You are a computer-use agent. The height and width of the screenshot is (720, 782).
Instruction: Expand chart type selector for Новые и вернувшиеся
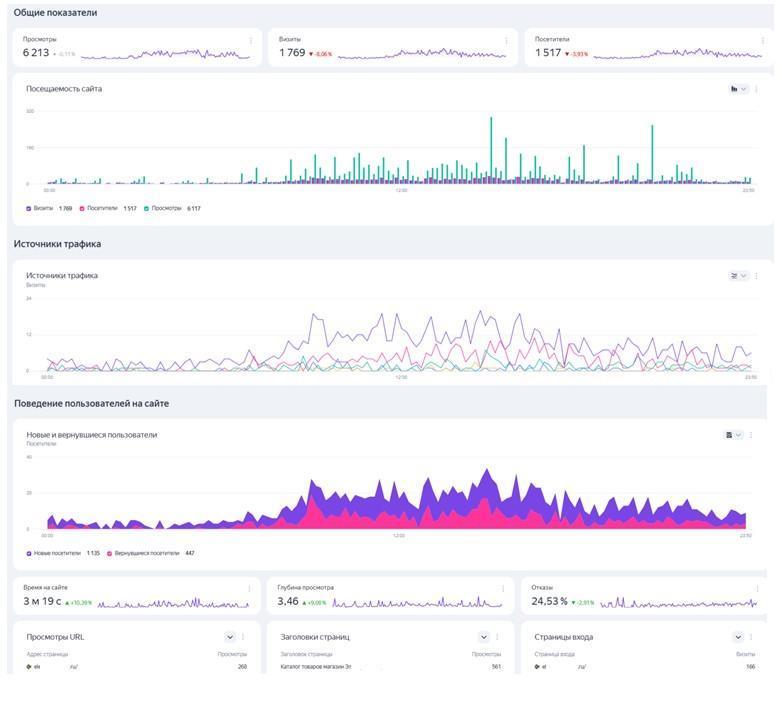pyautogui.click(x=734, y=435)
